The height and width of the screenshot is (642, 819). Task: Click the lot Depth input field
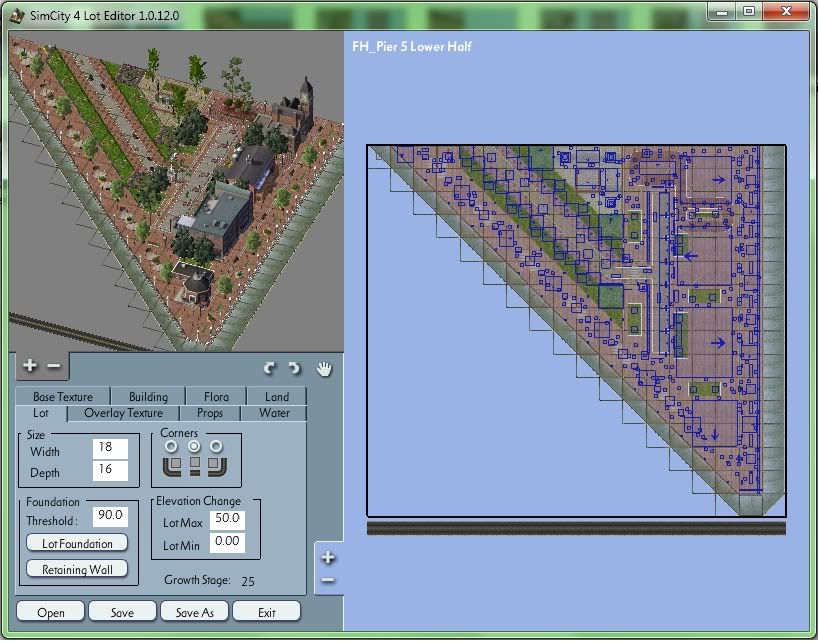pyautogui.click(x=110, y=470)
